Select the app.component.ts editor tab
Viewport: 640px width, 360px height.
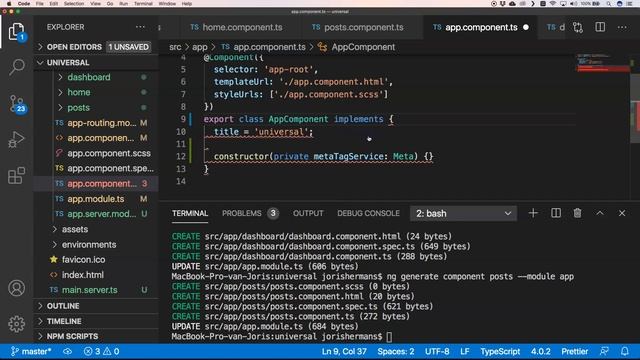click(481, 27)
